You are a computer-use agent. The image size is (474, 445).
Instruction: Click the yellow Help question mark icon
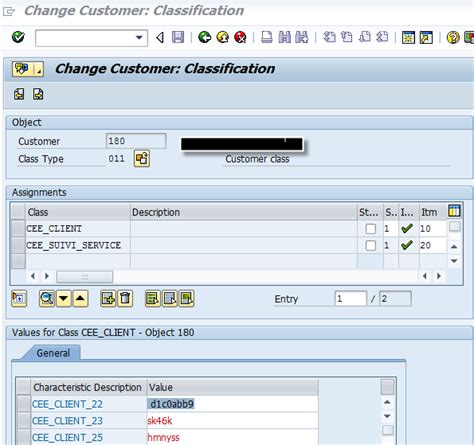(x=453, y=37)
